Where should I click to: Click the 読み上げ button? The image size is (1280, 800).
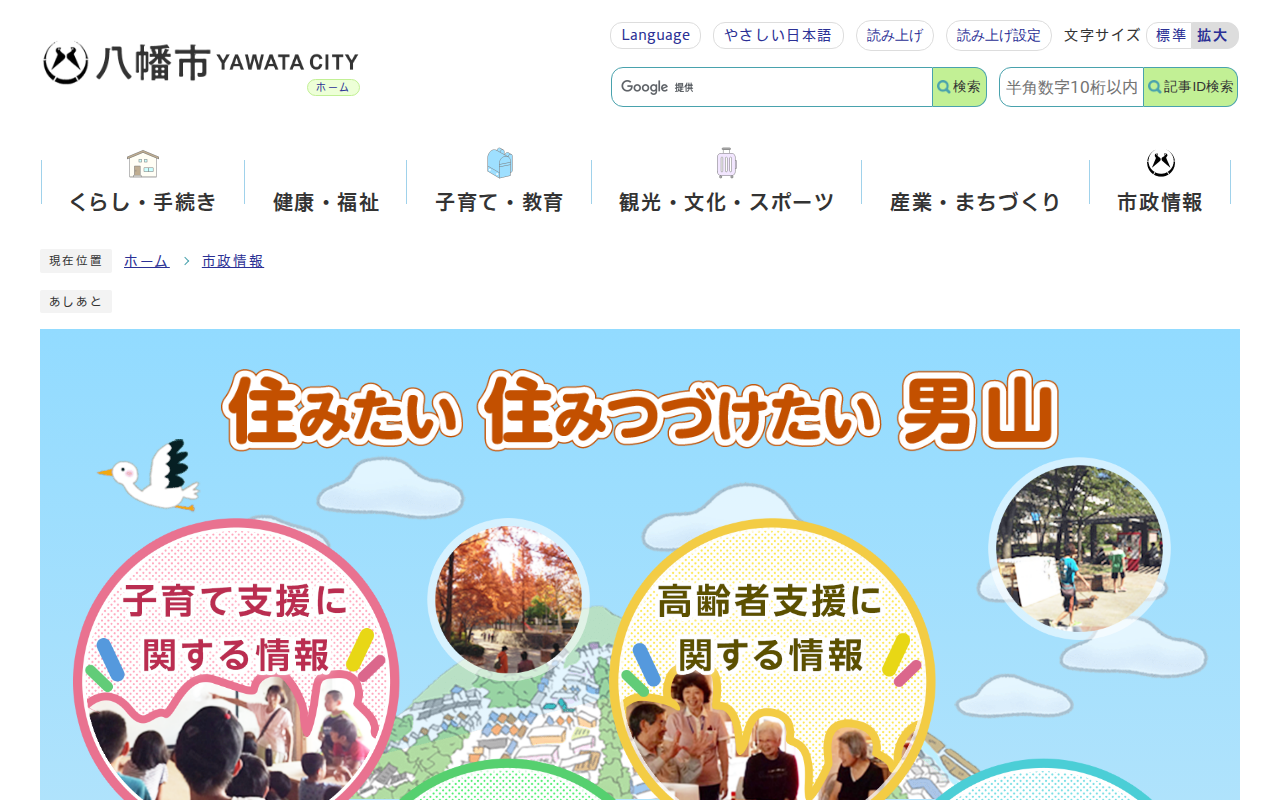[895, 36]
